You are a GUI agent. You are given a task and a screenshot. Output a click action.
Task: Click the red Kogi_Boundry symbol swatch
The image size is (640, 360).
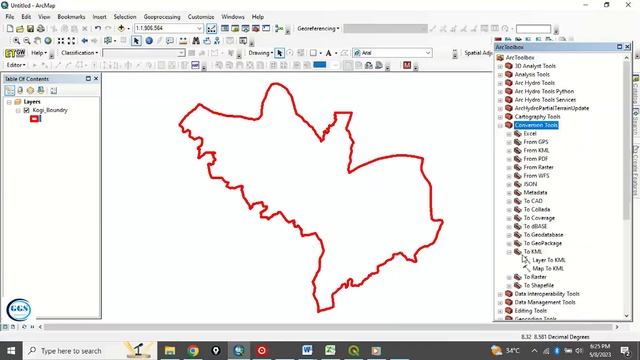point(35,119)
